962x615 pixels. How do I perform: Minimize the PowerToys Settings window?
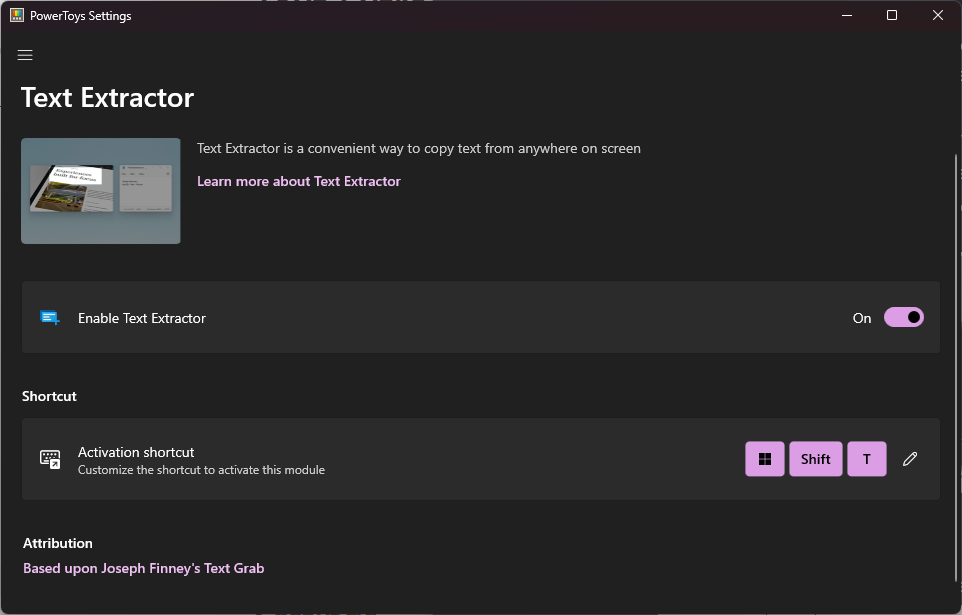pyautogui.click(x=847, y=15)
